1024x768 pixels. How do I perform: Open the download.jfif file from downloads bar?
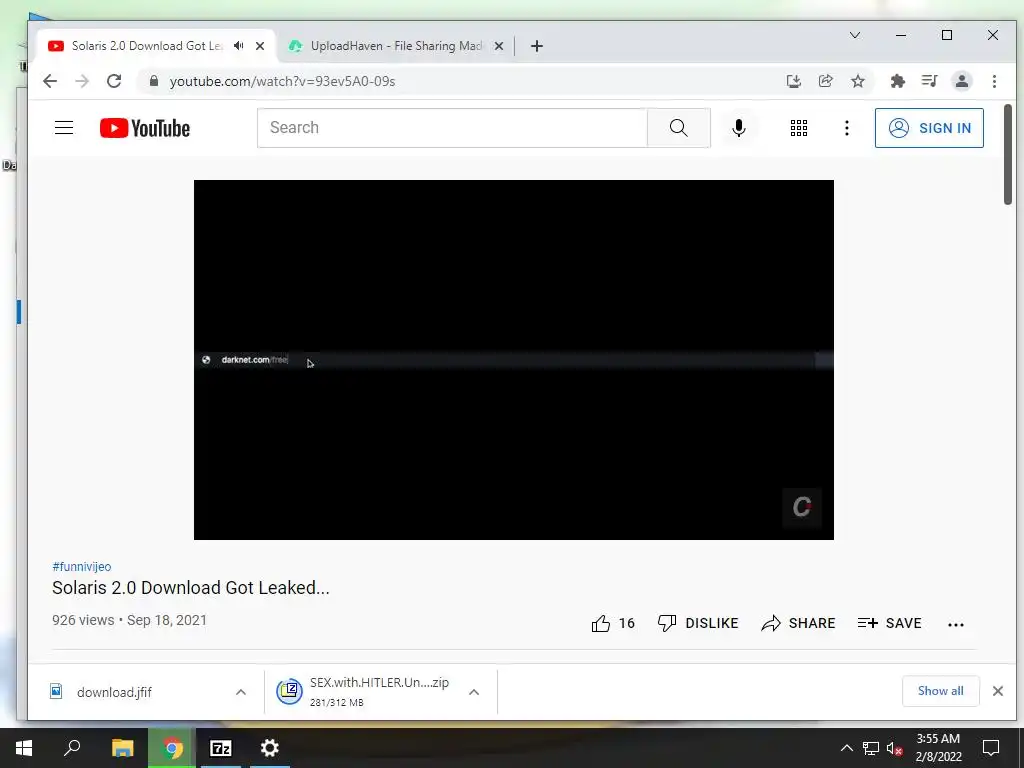tap(114, 692)
